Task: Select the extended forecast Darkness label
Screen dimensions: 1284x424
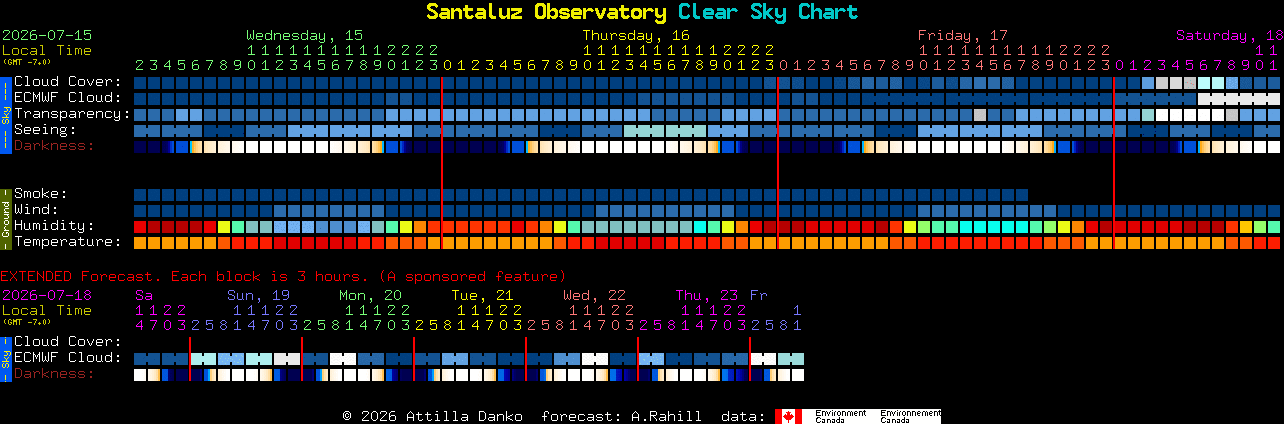Action: [x=54, y=373]
